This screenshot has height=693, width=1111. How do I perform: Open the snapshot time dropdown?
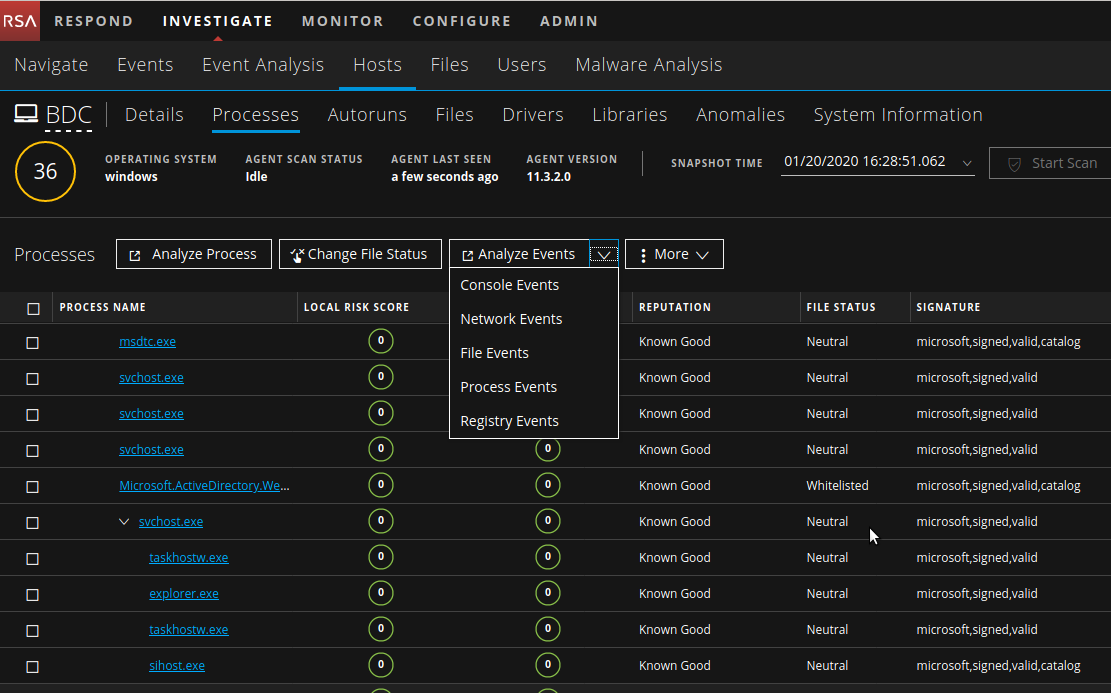pos(966,162)
